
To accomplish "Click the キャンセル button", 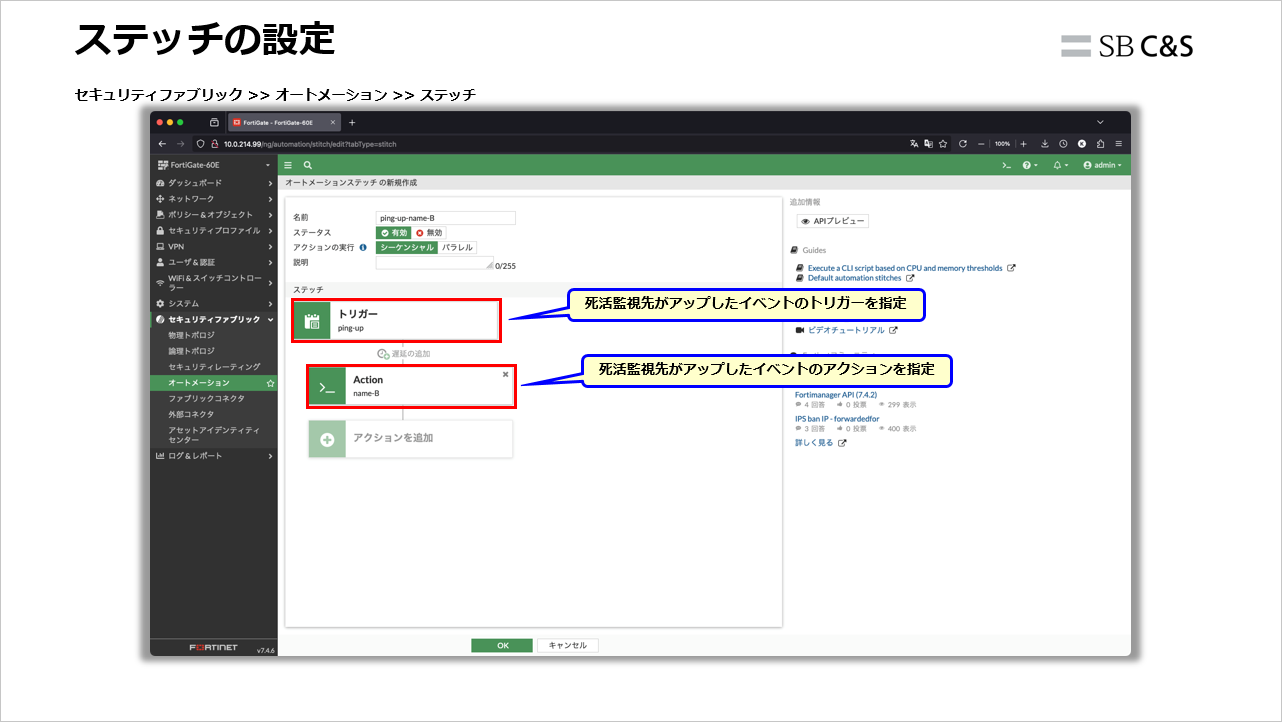I will click(x=568, y=646).
